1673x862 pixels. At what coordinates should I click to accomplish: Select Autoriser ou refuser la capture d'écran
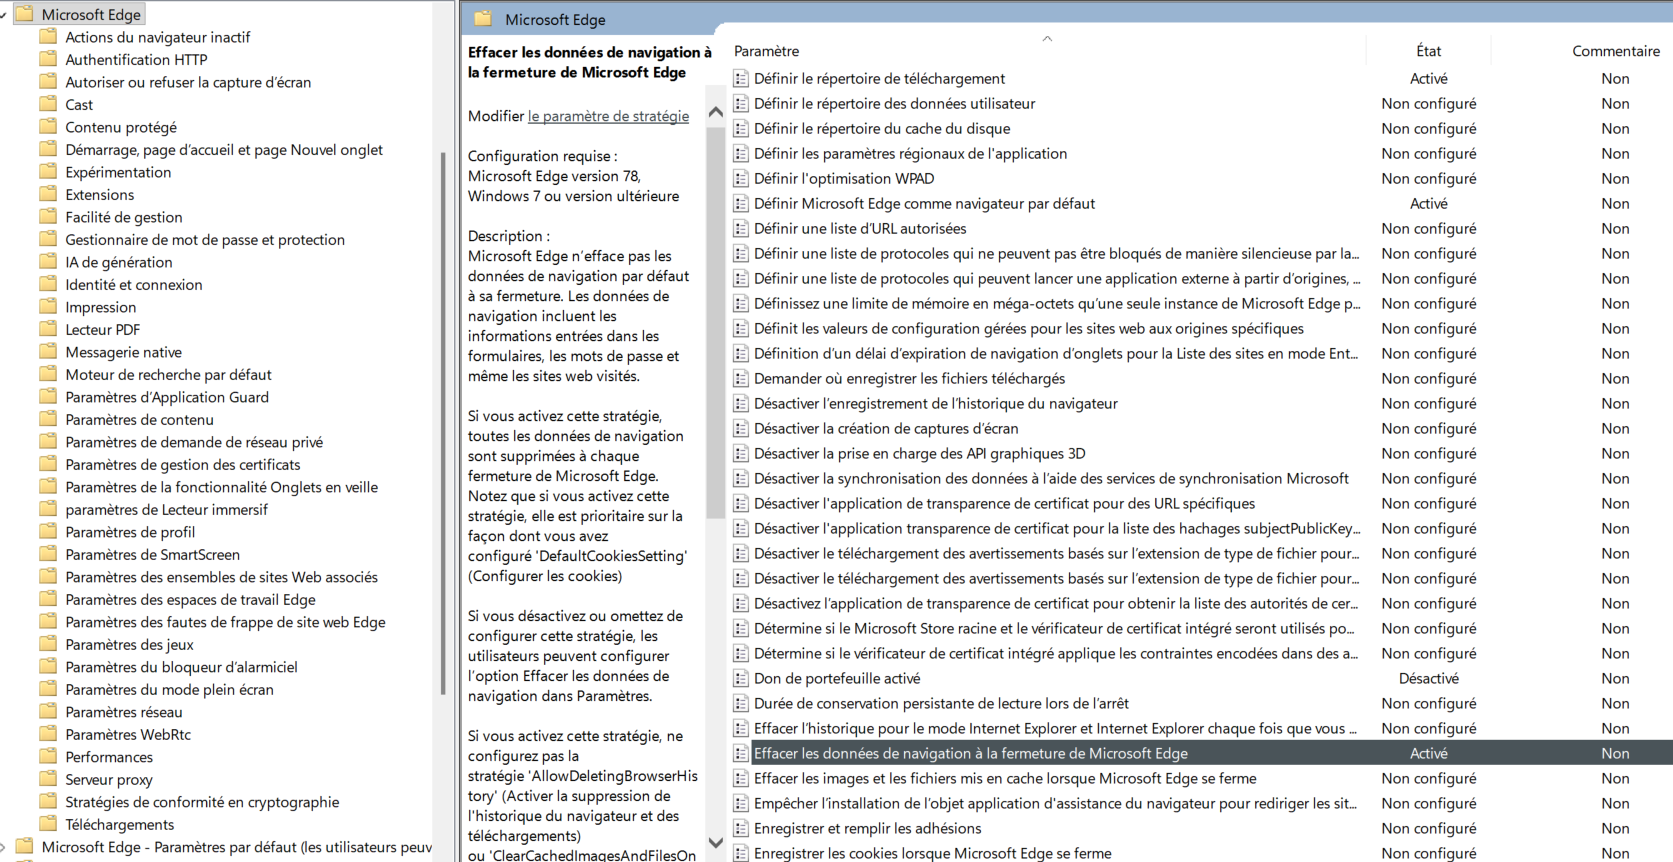[x=188, y=82]
